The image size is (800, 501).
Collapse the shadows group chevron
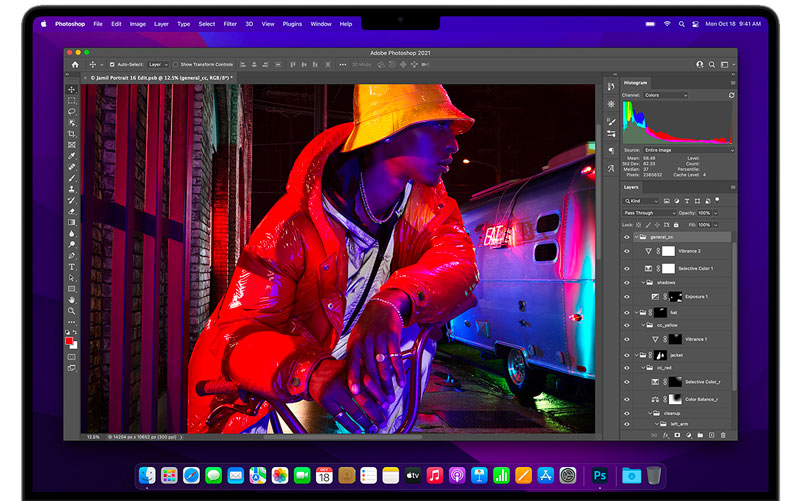click(643, 283)
